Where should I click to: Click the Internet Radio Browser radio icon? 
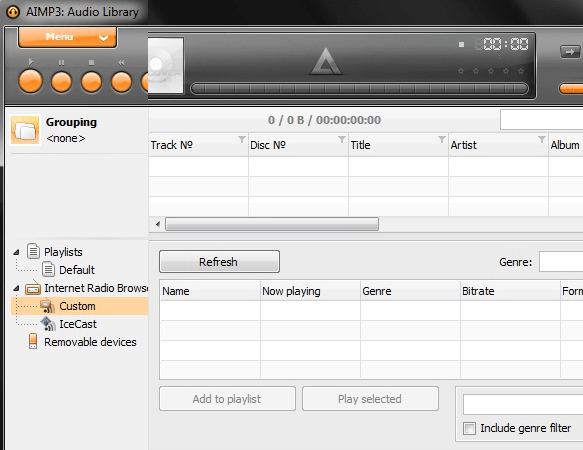click(33, 288)
